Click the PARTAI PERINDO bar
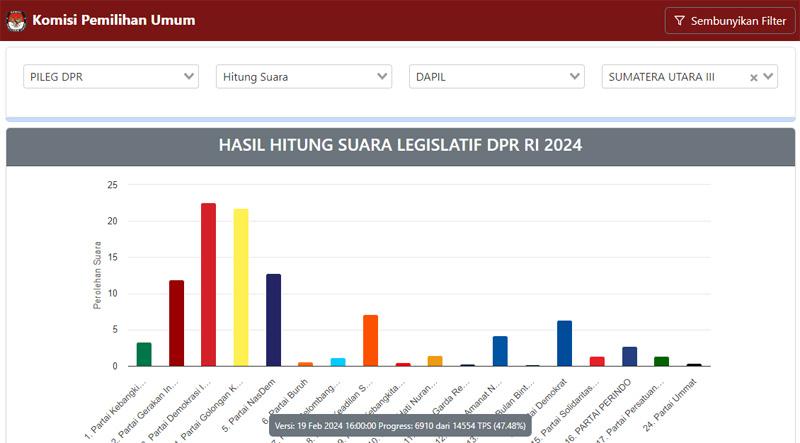Screen dimensions: 800x443 coord(629,356)
